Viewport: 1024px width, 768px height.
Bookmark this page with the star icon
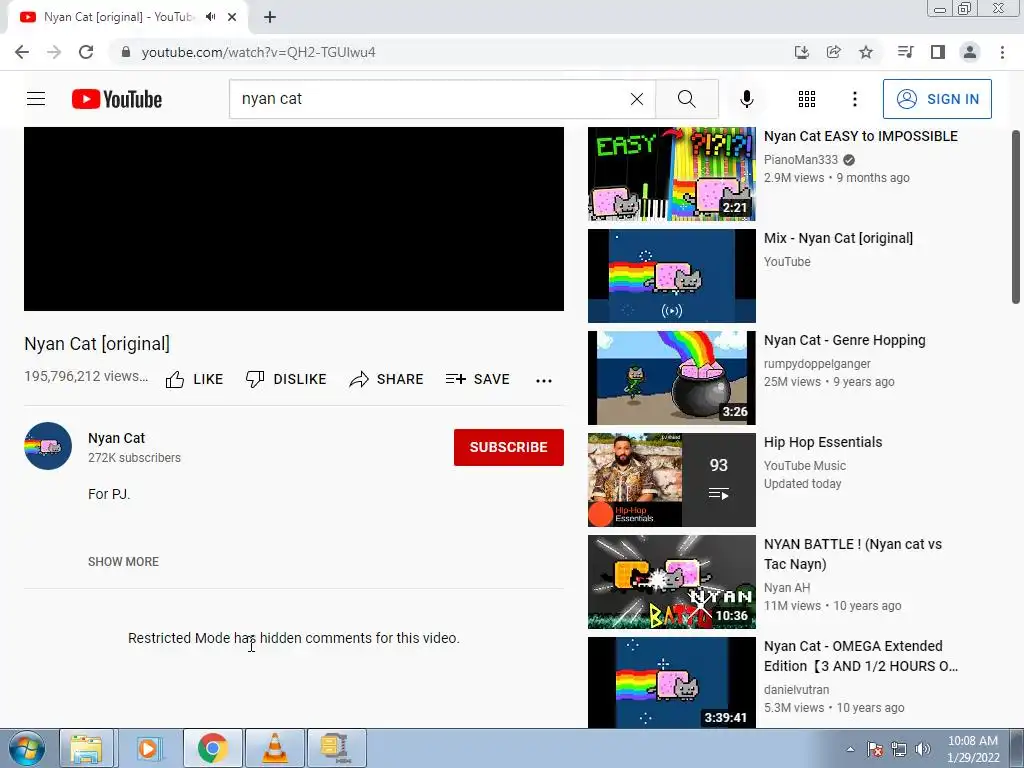pyautogui.click(x=866, y=52)
